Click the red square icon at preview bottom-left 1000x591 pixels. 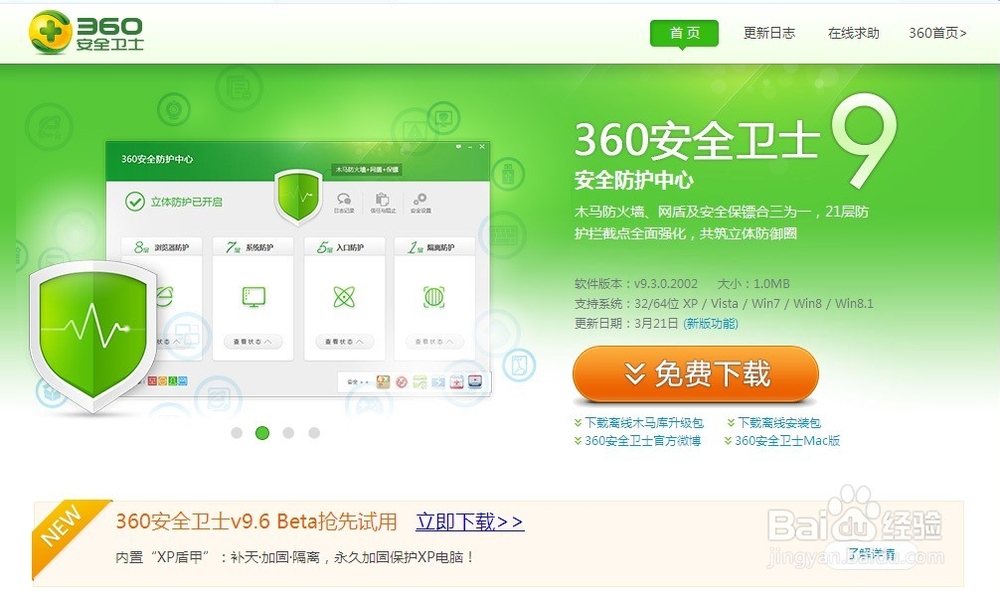152,381
